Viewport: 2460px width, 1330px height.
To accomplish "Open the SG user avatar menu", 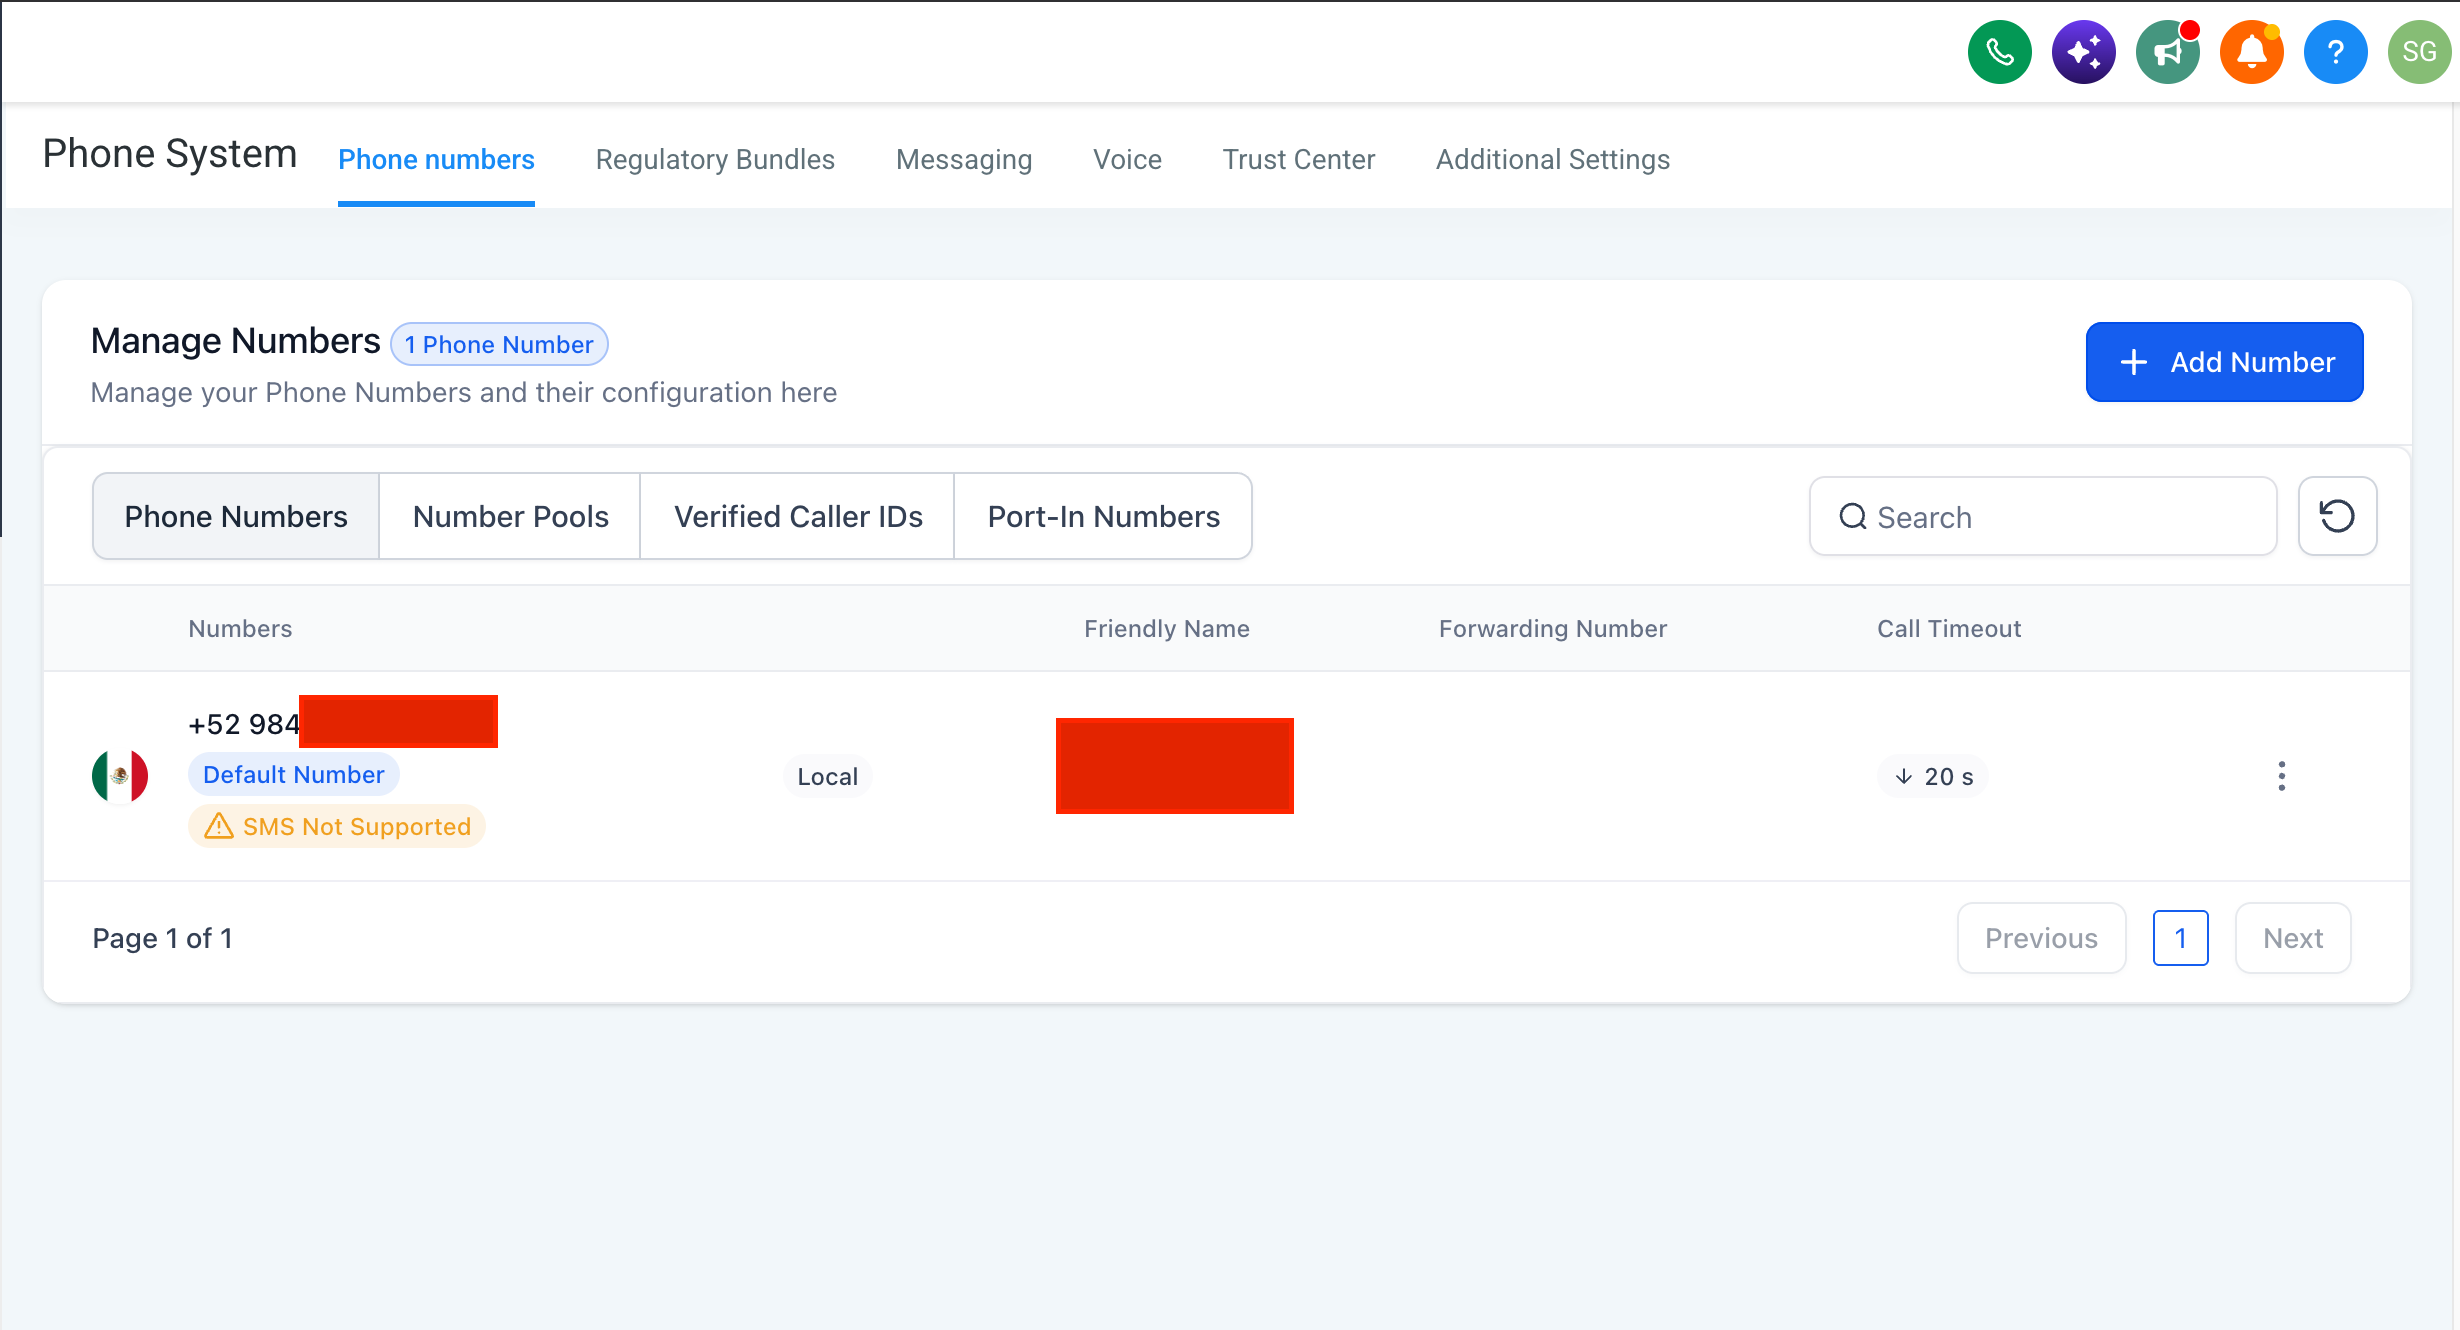I will pos(2419,52).
